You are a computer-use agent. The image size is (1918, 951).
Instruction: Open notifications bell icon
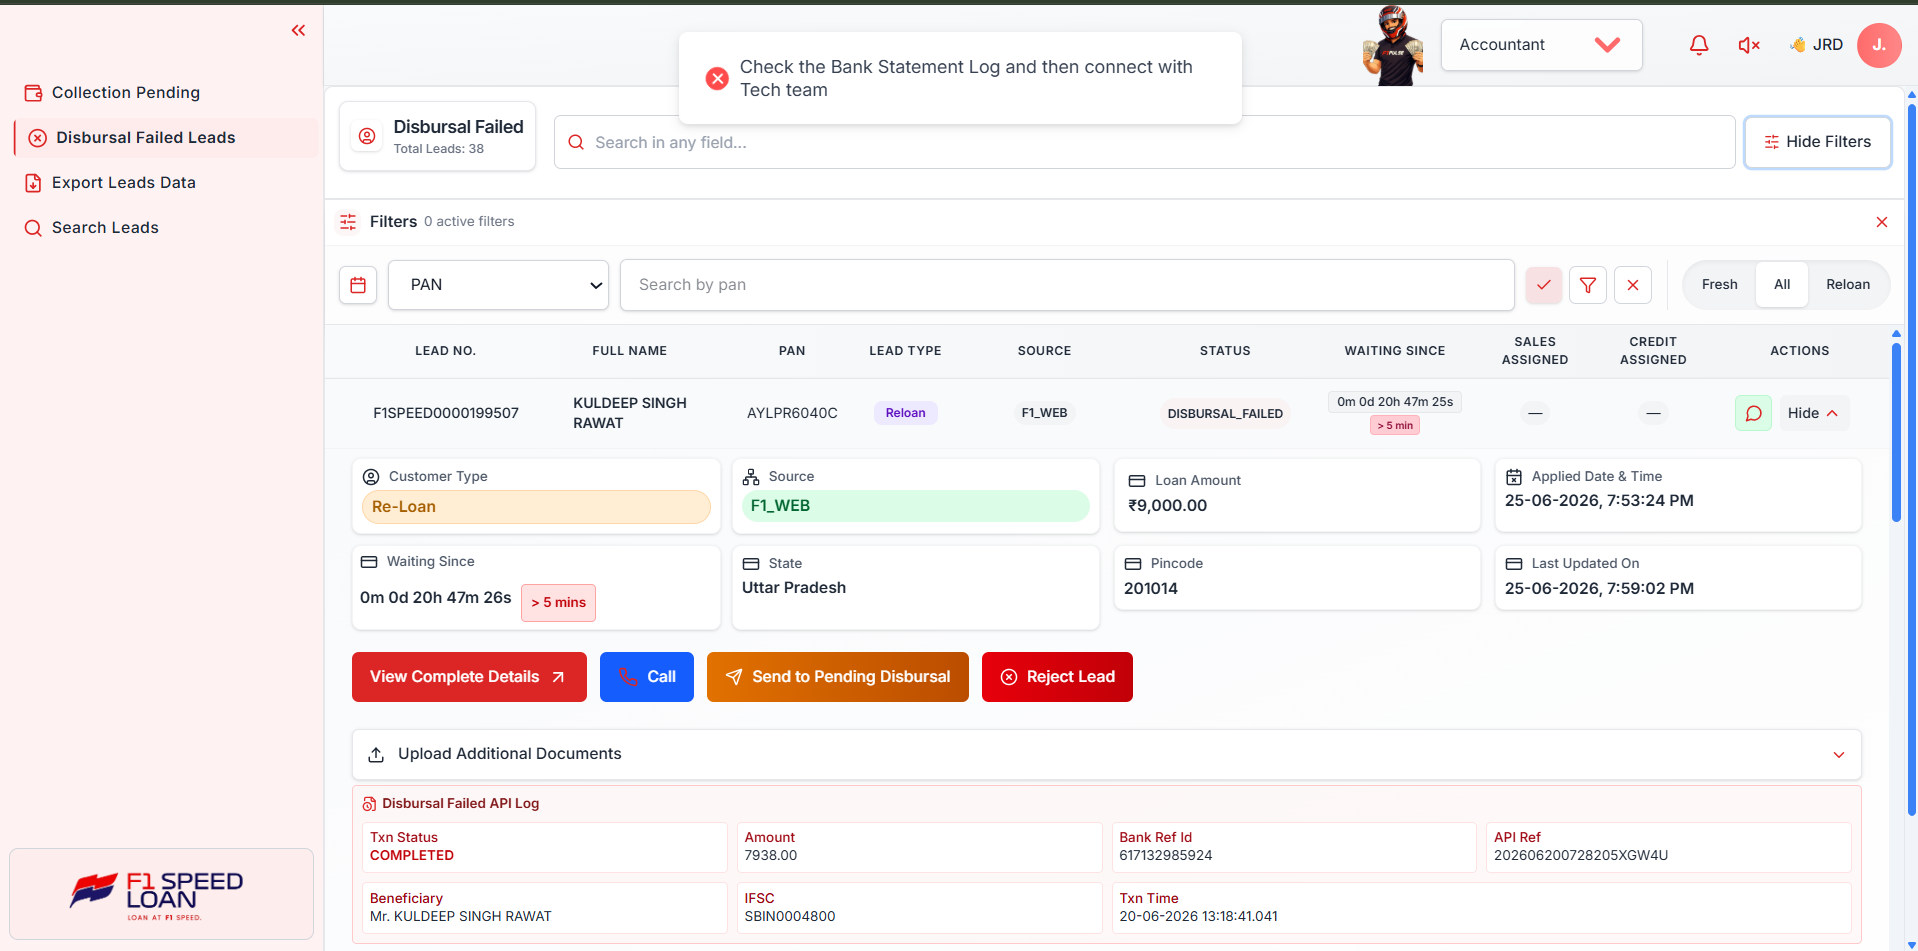click(x=1699, y=45)
